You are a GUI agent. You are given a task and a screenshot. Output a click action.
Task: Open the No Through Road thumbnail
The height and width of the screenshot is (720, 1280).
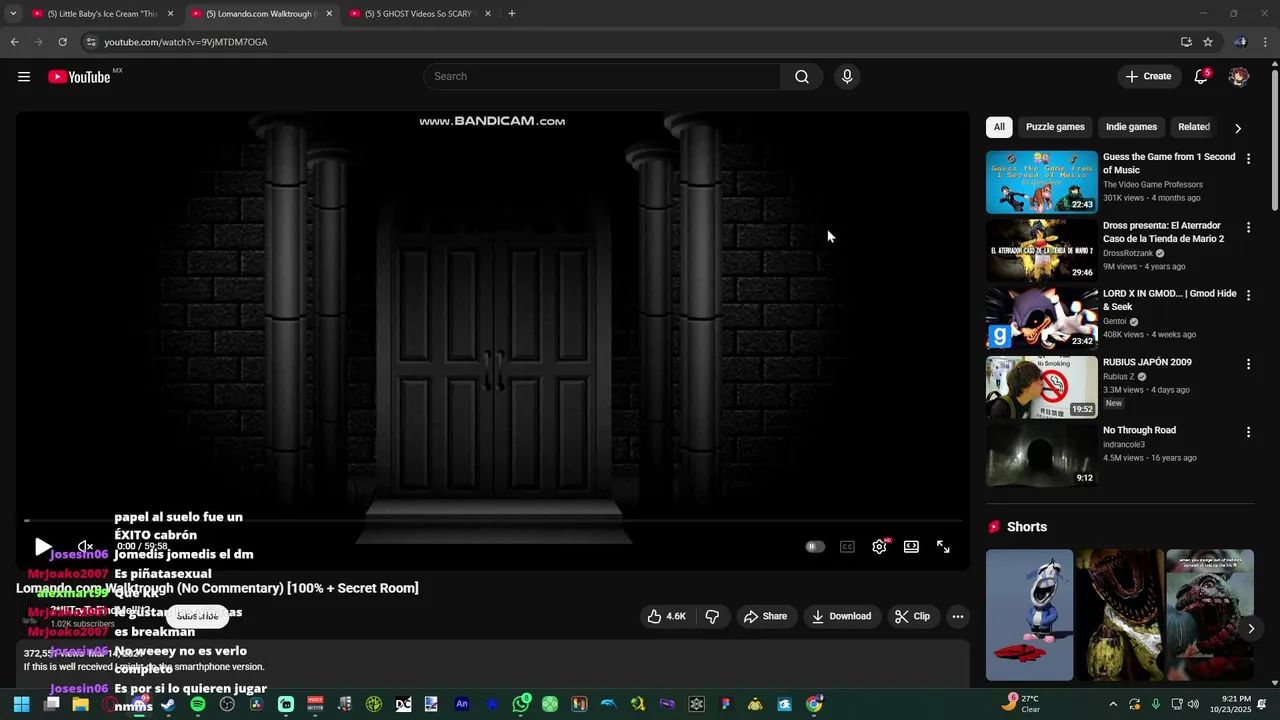[x=1042, y=455]
